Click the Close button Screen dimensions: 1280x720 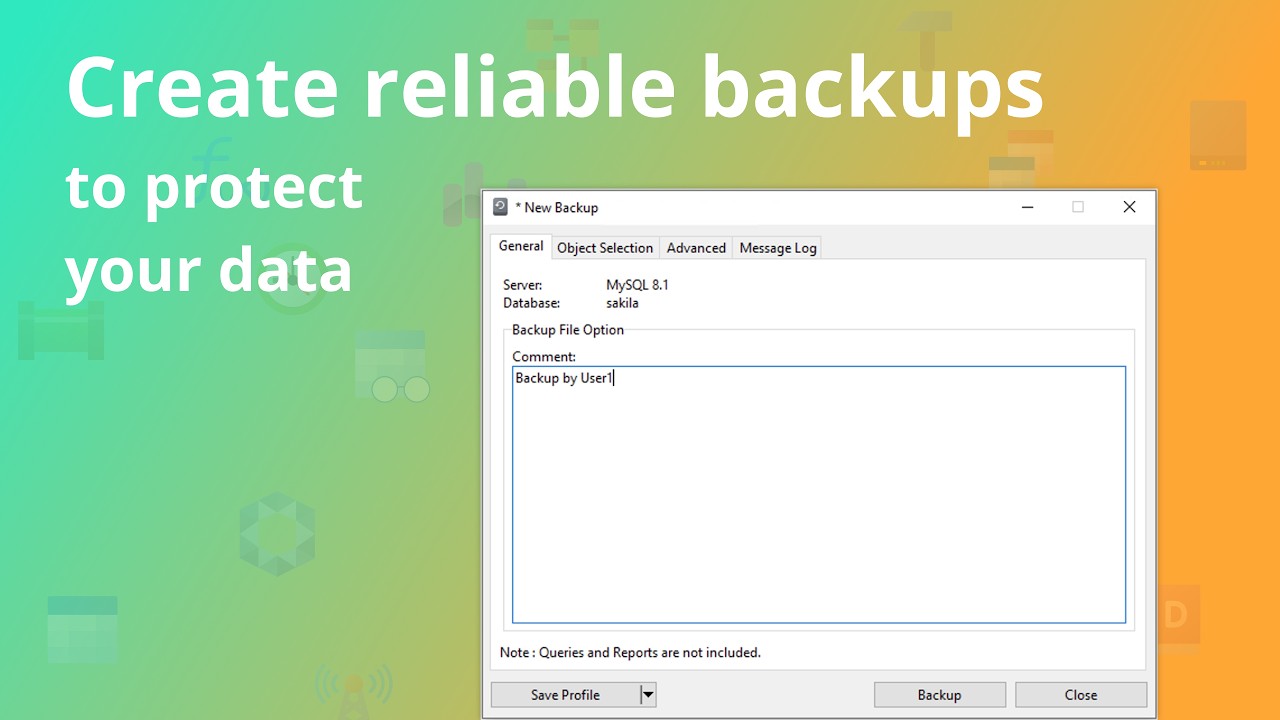point(1081,695)
